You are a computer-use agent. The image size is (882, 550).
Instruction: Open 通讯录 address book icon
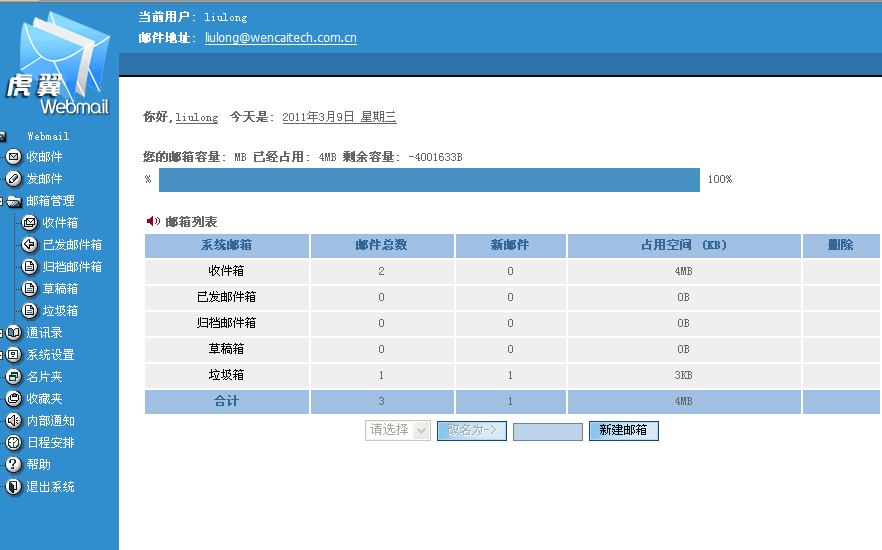[x=14, y=333]
